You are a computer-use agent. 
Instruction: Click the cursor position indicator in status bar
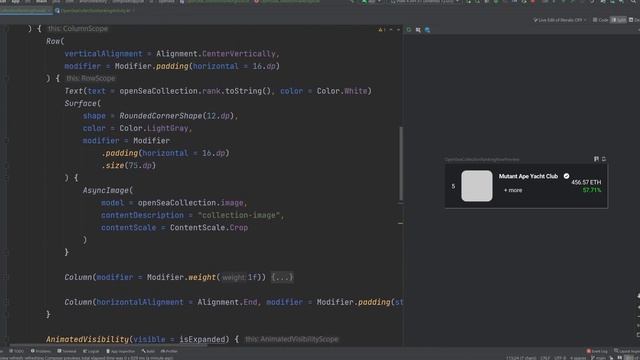pos(521,358)
